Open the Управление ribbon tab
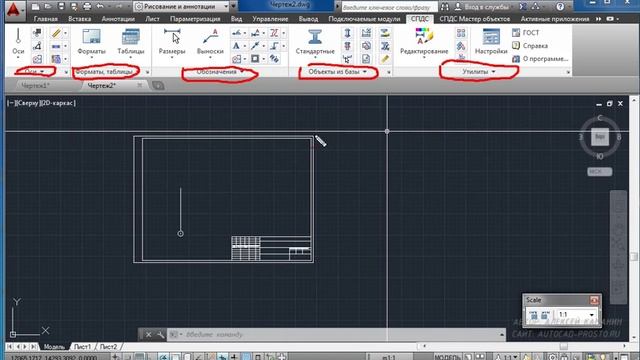 coord(270,19)
